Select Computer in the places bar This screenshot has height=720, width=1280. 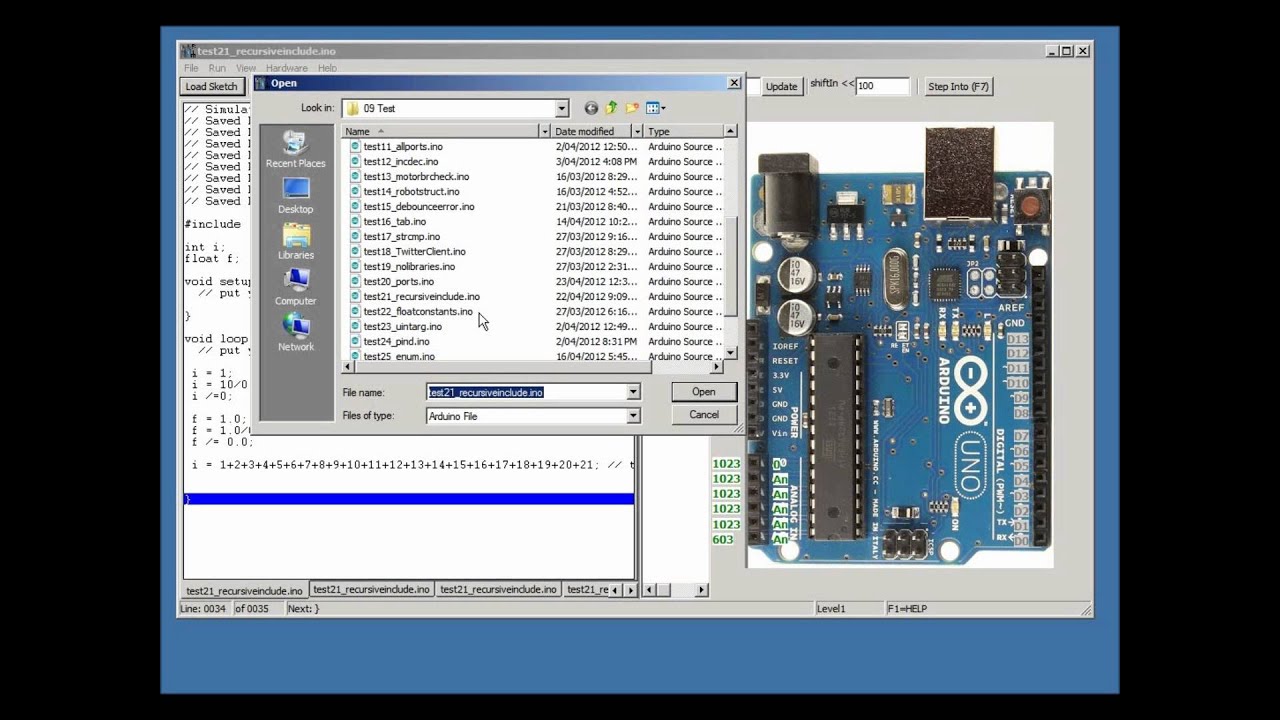(x=295, y=288)
